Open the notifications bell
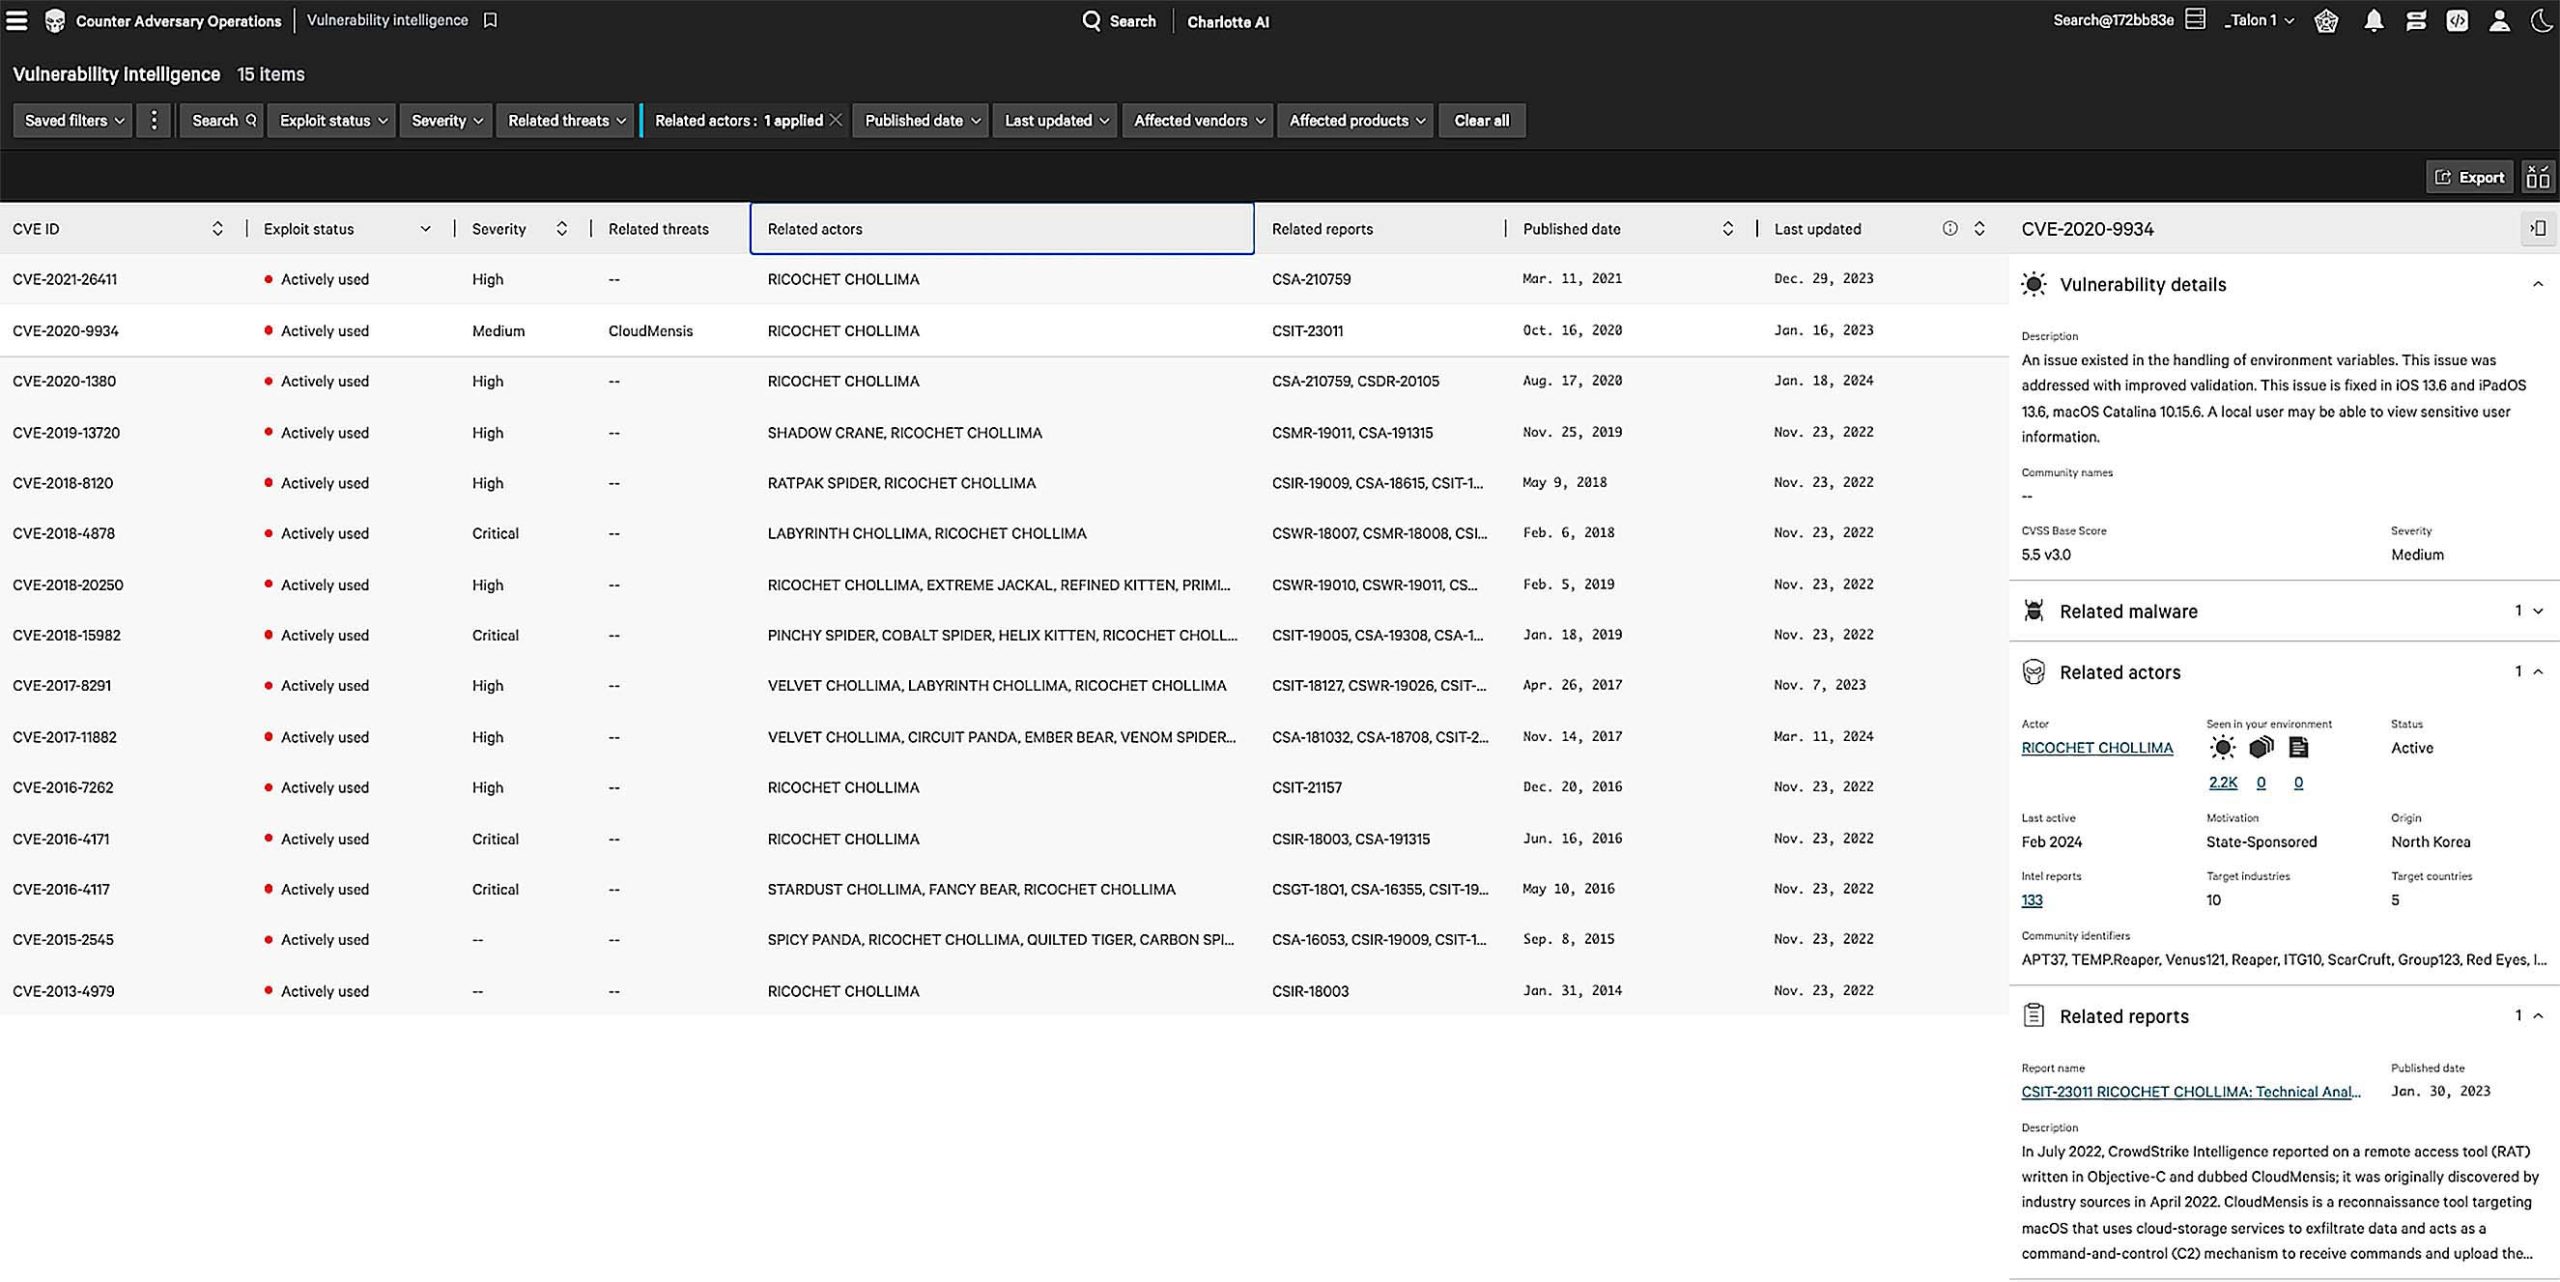Image resolution: width=2560 pixels, height=1282 pixels. click(2372, 21)
